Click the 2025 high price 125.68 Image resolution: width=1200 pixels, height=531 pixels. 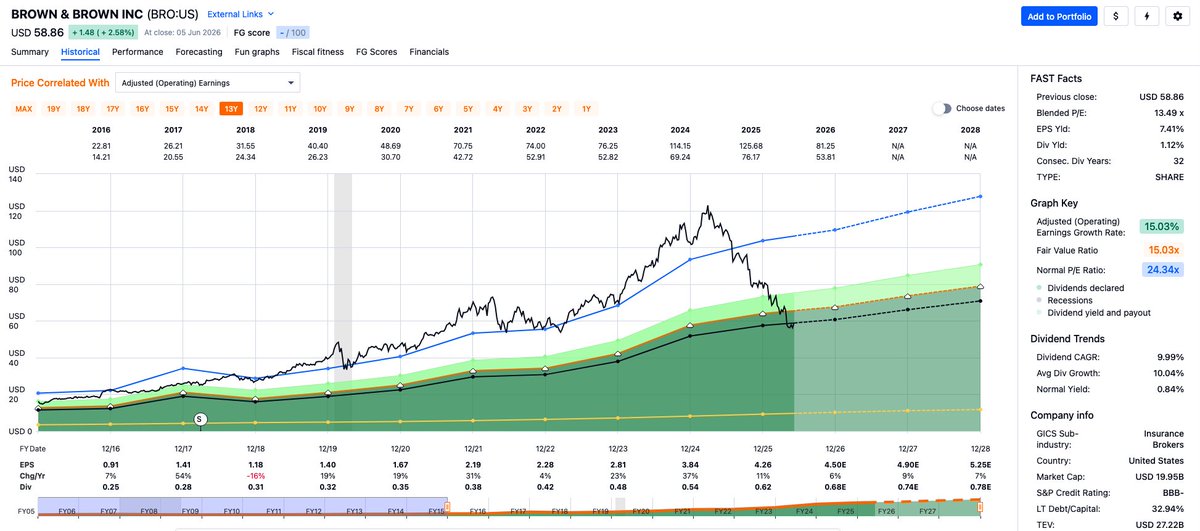752,146
